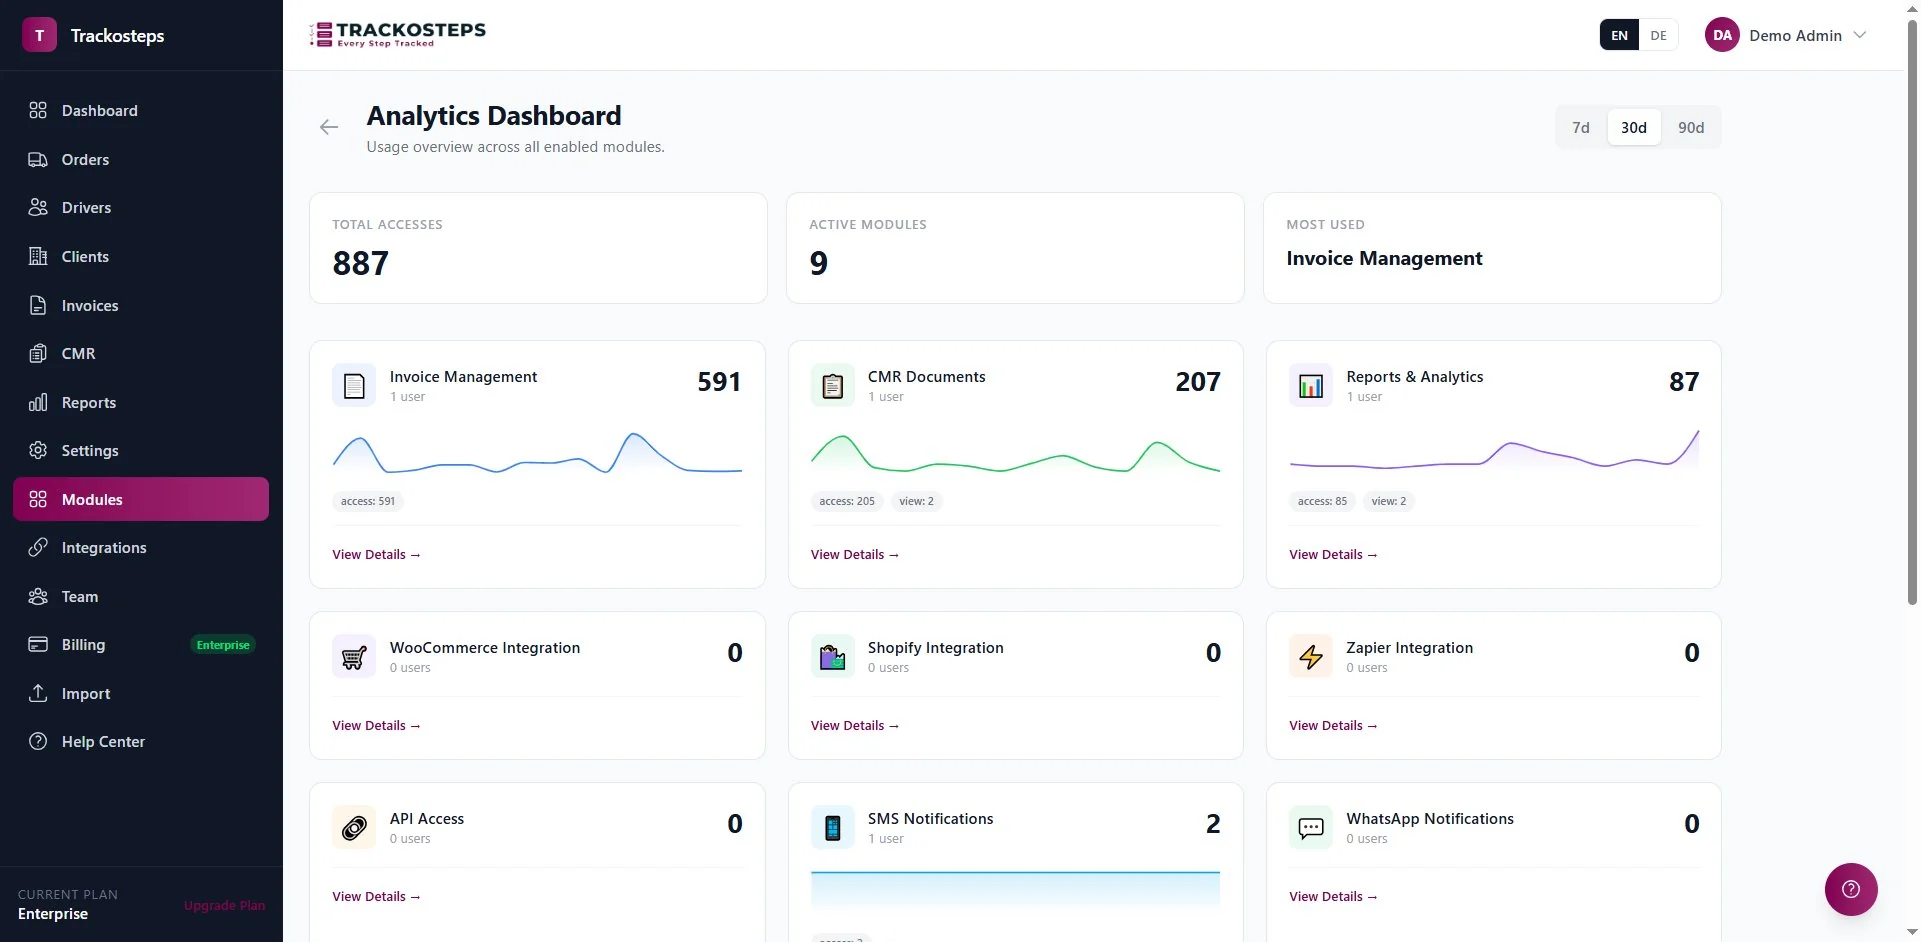1921x942 pixels.
Task: Click the SMS Notifications phone icon
Action: [833, 828]
